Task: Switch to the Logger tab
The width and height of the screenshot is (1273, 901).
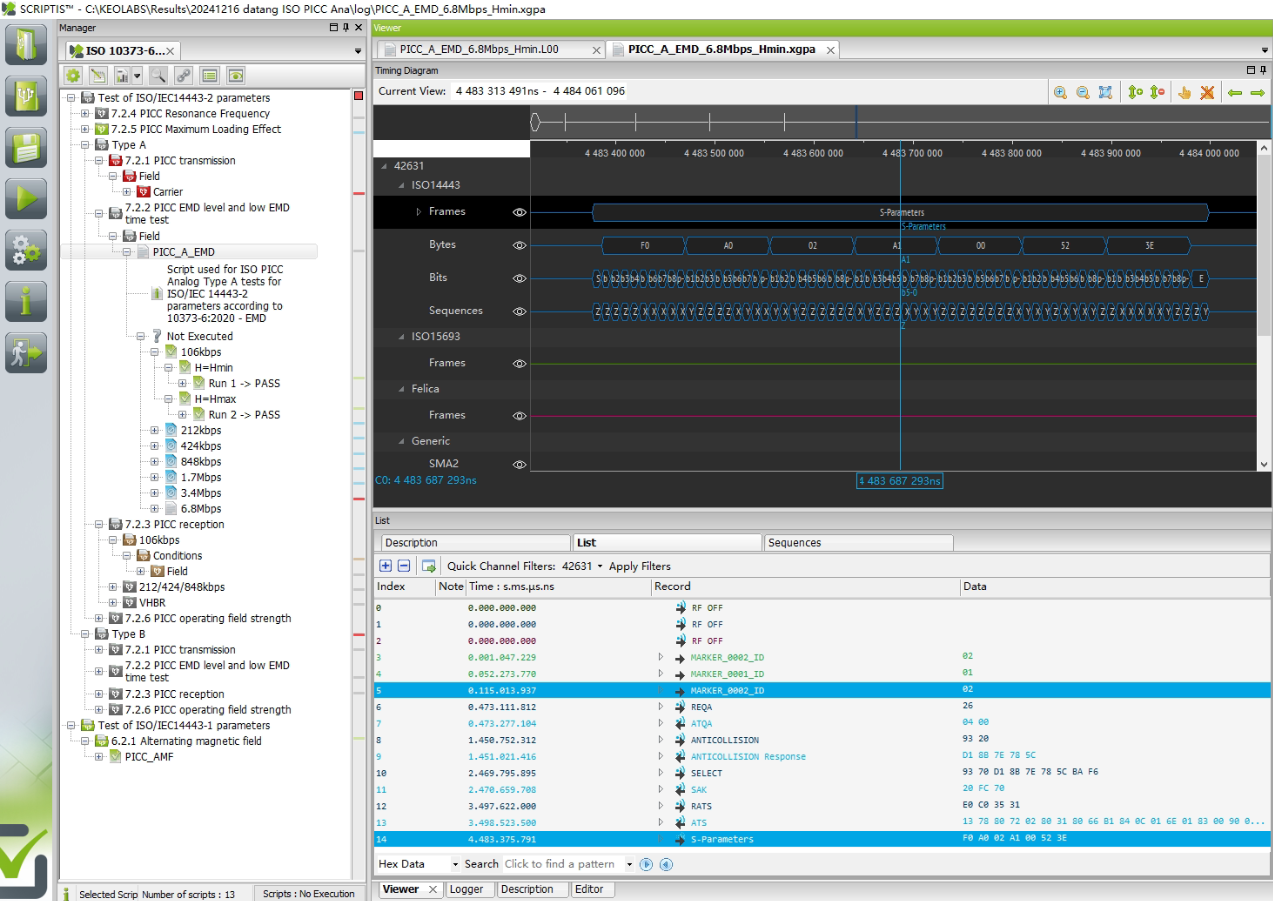Action: [465, 889]
